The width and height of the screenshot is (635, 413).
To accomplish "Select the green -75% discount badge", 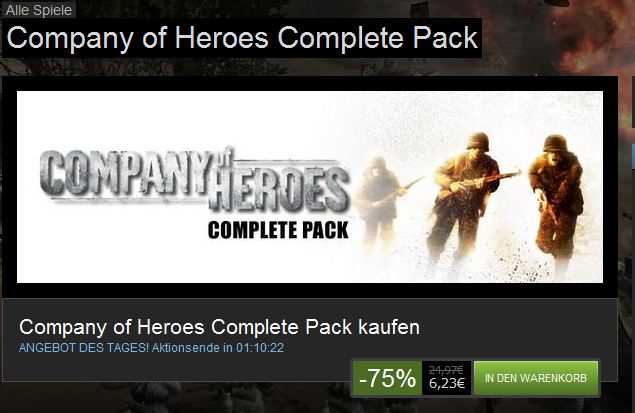I will point(387,378).
